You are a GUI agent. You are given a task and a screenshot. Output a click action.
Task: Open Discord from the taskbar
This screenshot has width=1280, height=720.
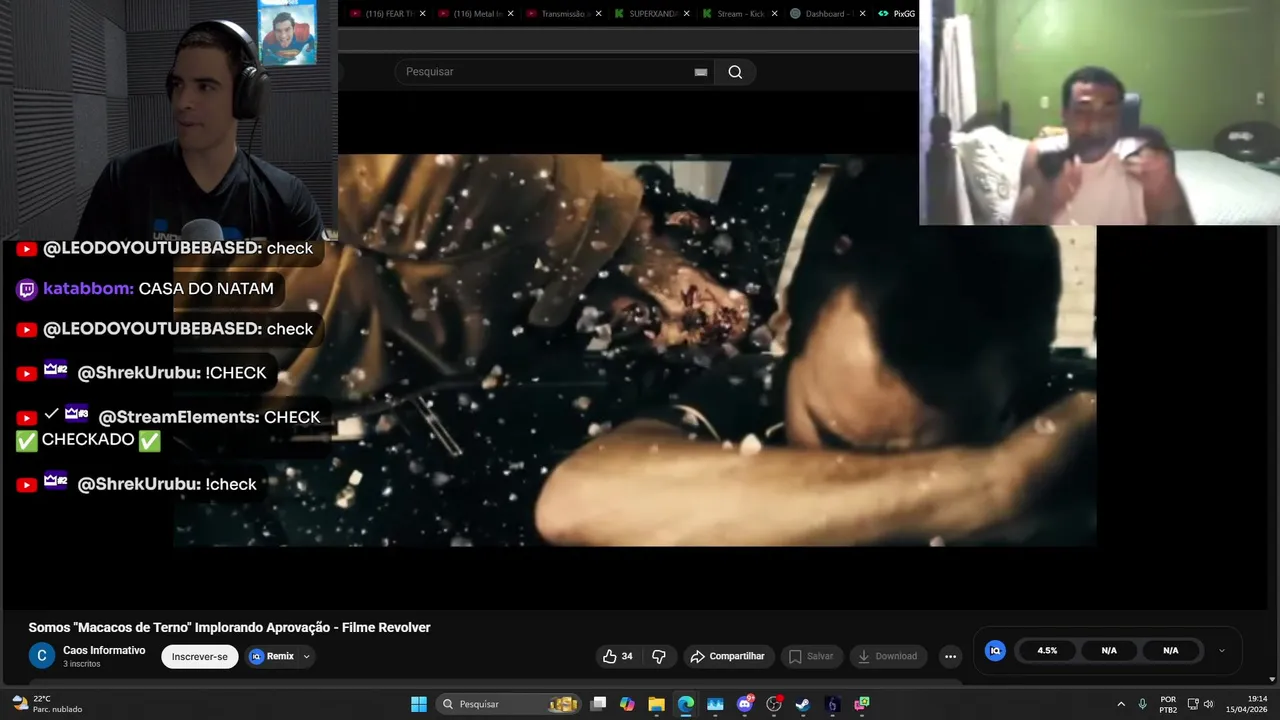pyautogui.click(x=745, y=704)
